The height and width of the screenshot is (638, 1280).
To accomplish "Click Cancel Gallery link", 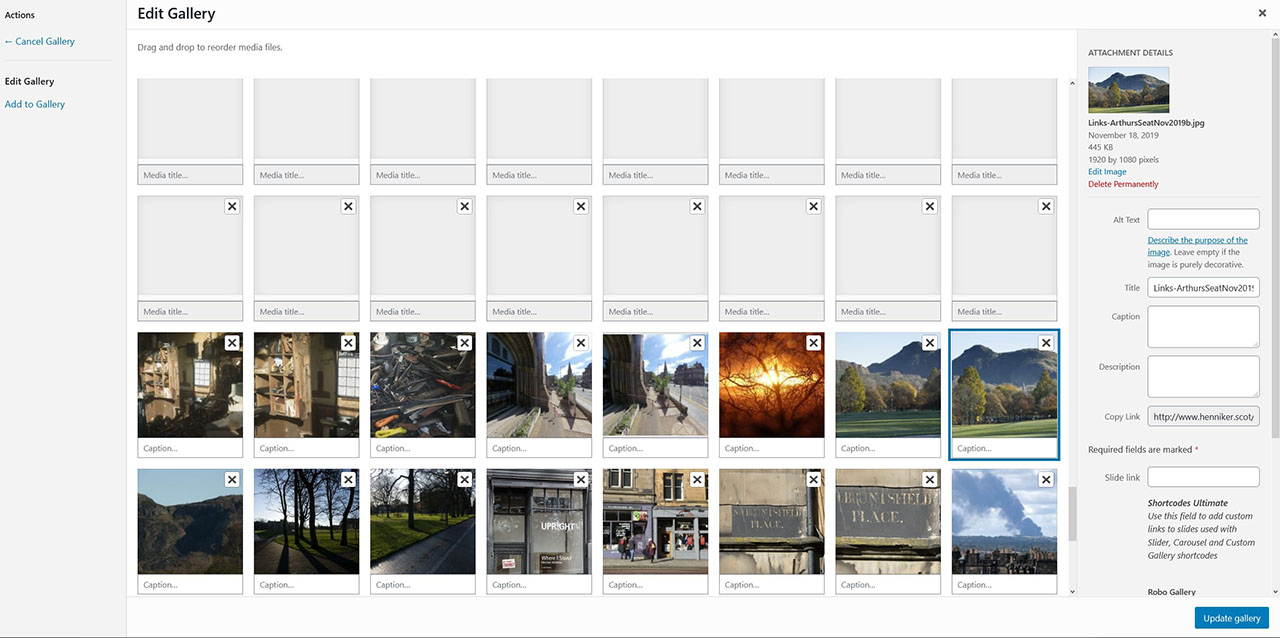I will pos(40,41).
